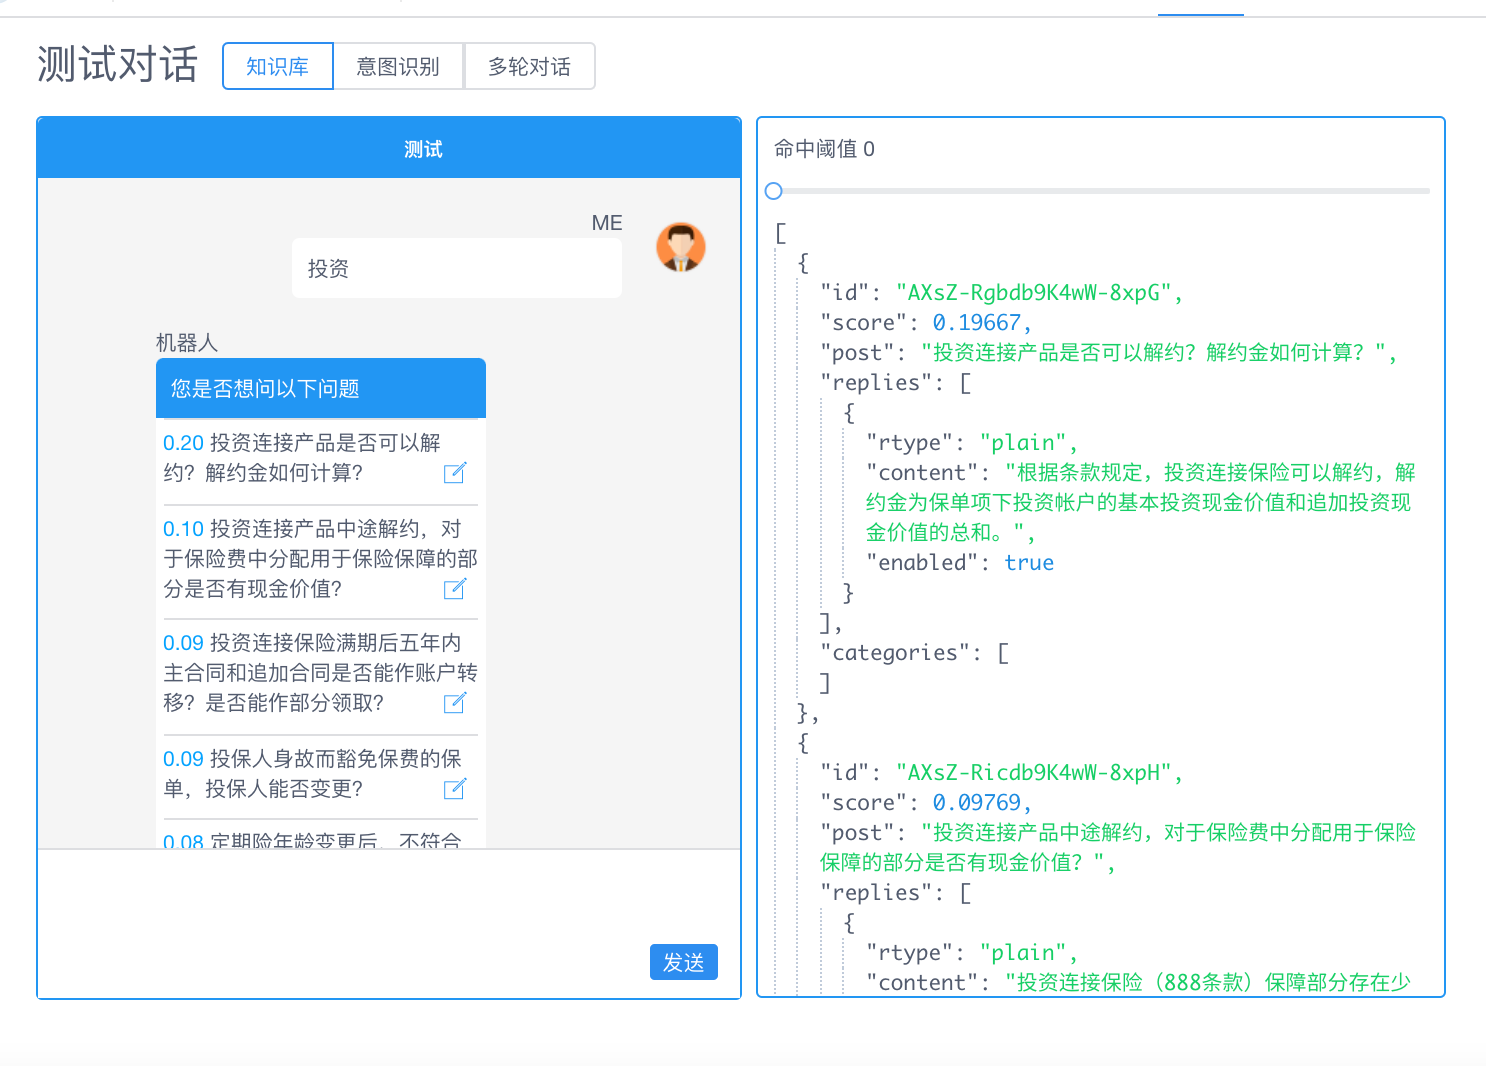Select the id value AXsZ-Ricdb9K4wW-8xpH

(1034, 773)
